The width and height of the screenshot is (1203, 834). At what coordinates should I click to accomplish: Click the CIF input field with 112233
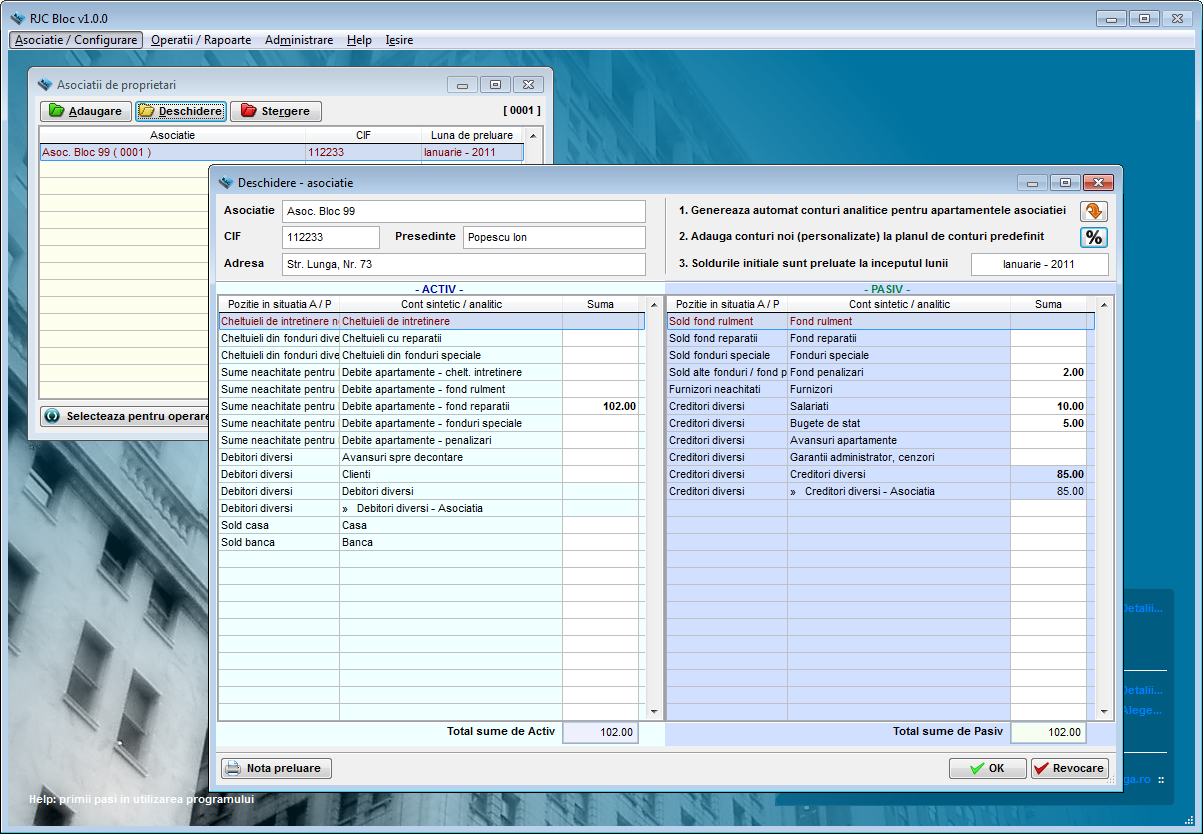point(331,237)
